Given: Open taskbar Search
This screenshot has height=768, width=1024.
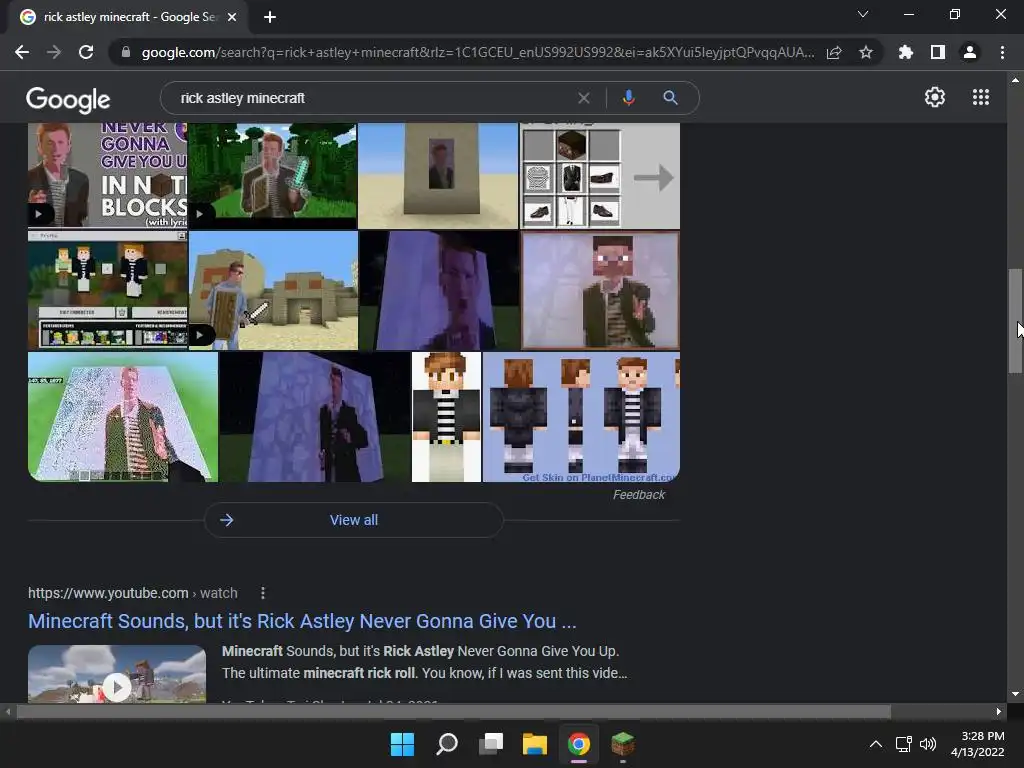Looking at the screenshot, I should (x=447, y=744).
